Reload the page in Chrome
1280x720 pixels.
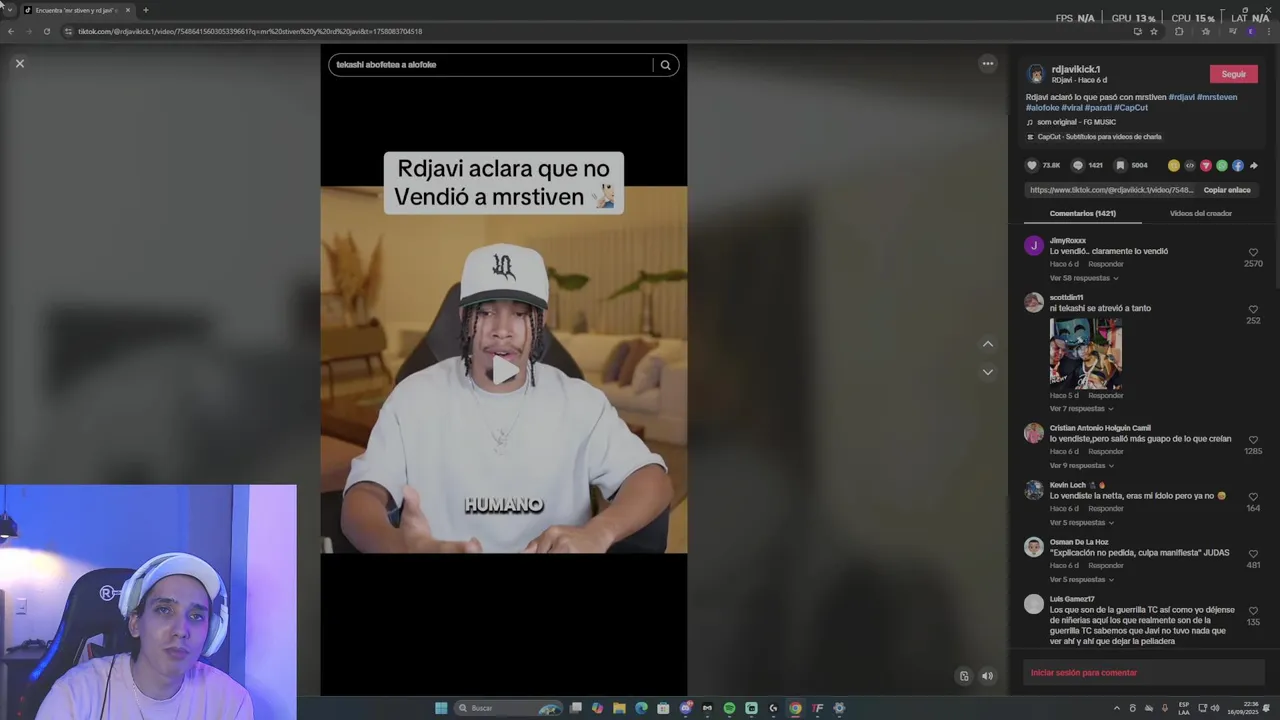(46, 32)
